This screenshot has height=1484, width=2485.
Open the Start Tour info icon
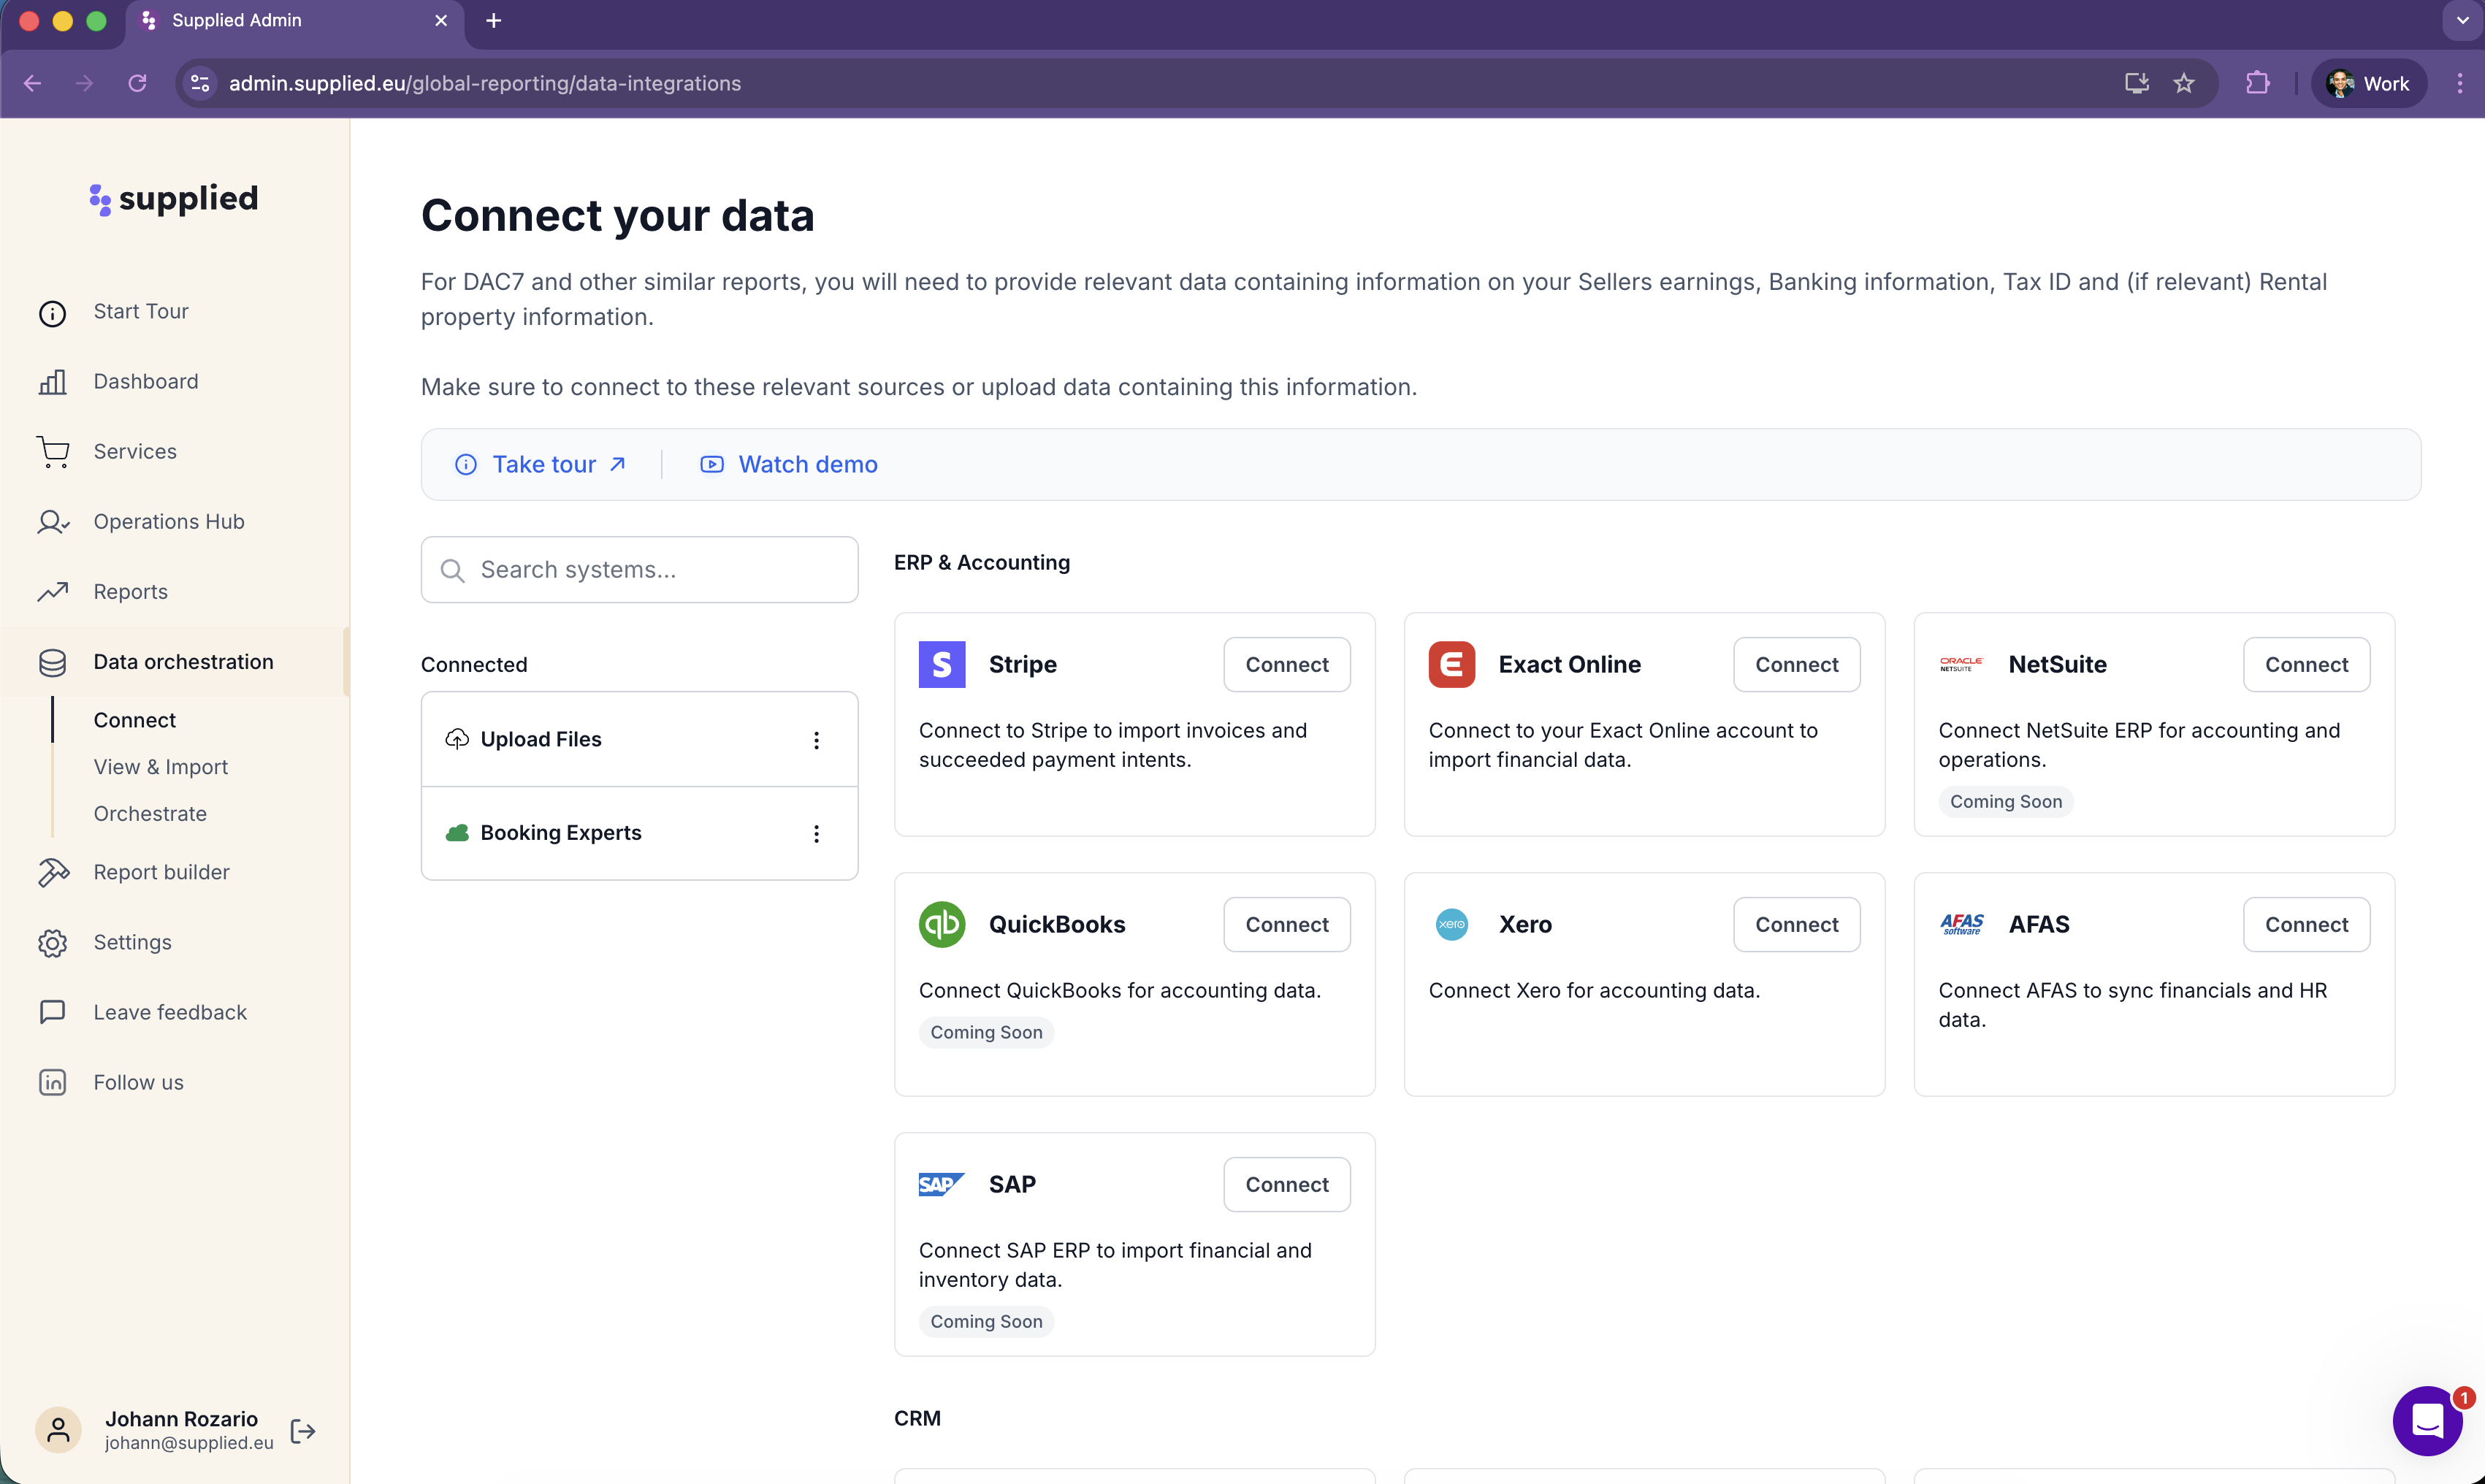tap(52, 313)
